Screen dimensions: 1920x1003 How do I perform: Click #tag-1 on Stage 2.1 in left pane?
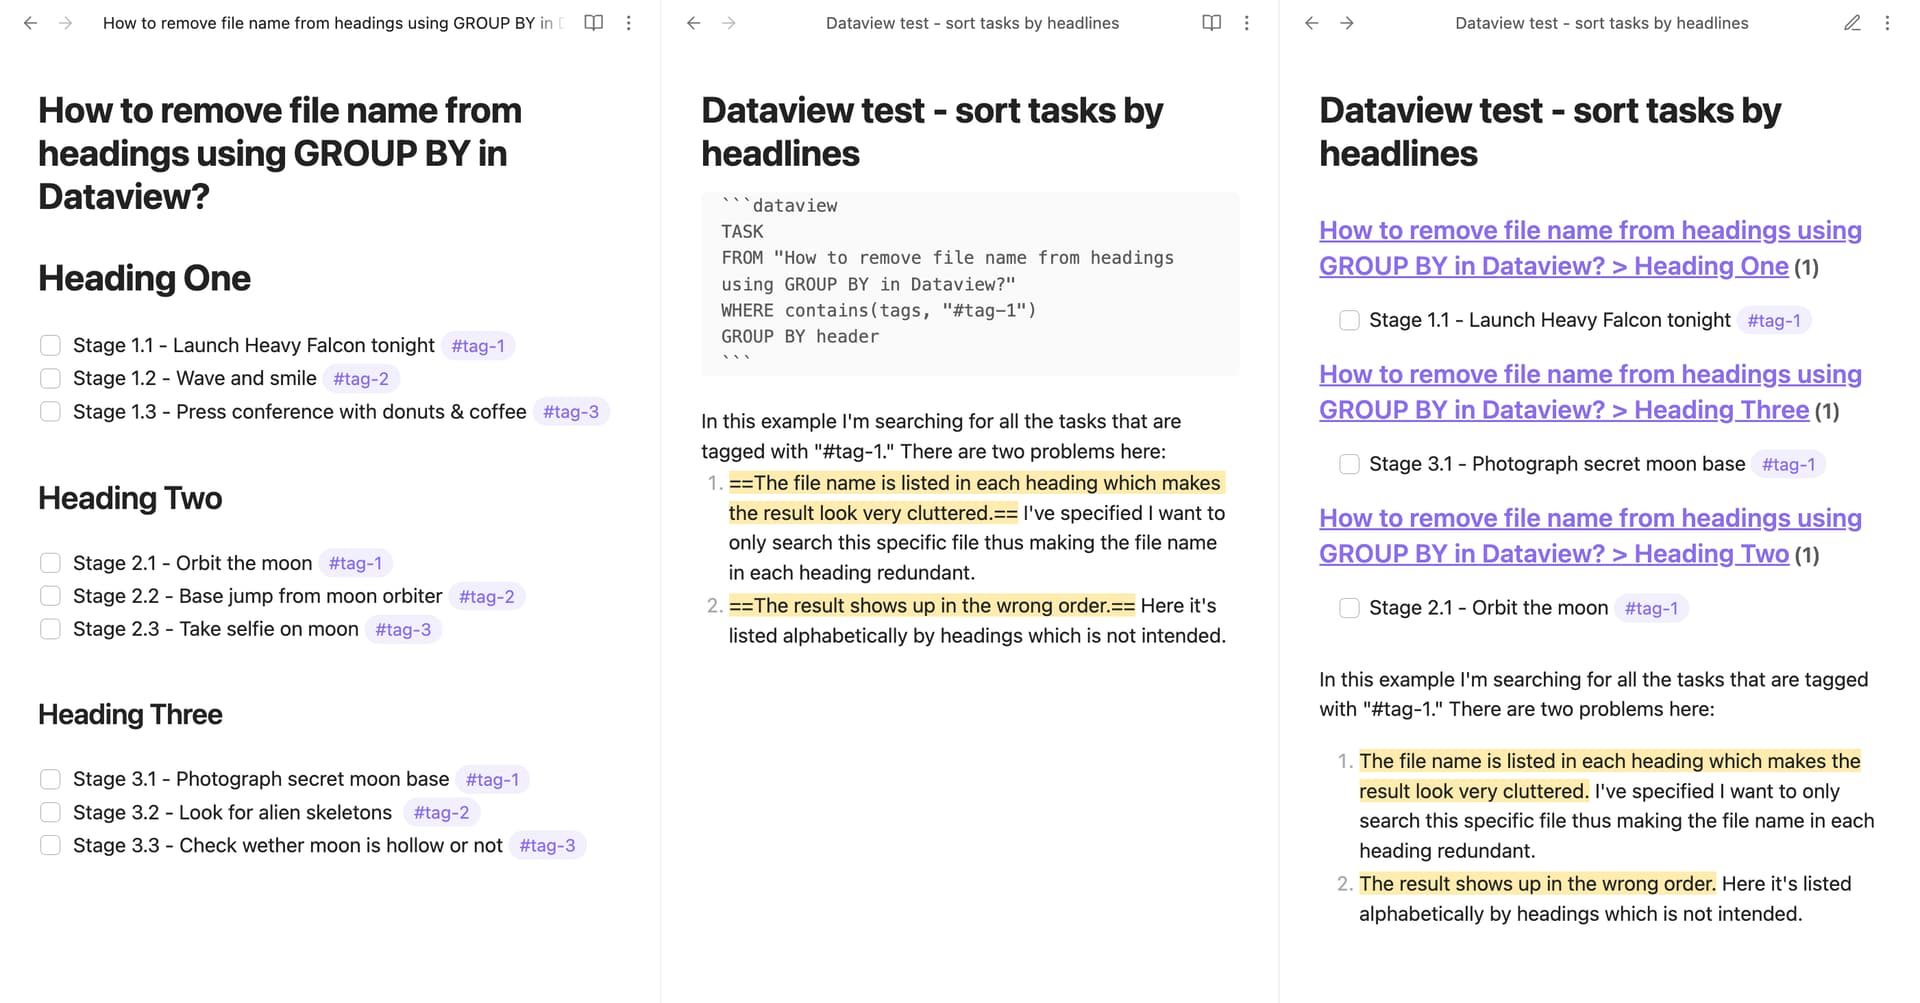(355, 563)
